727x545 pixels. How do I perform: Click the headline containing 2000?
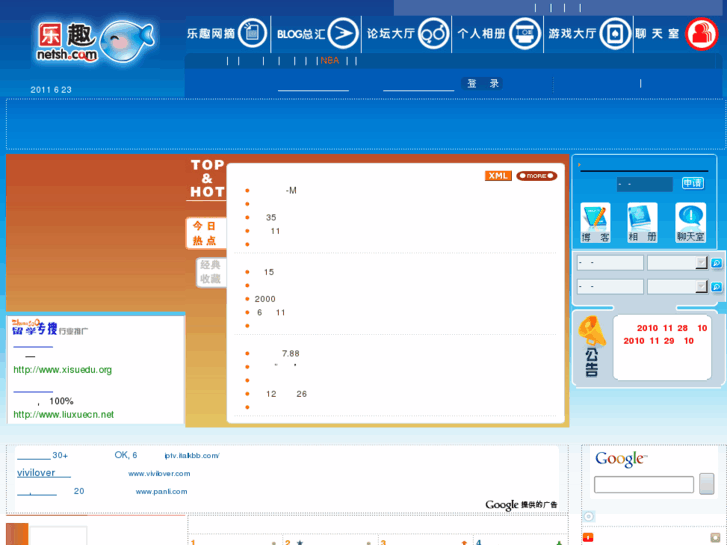(x=265, y=299)
